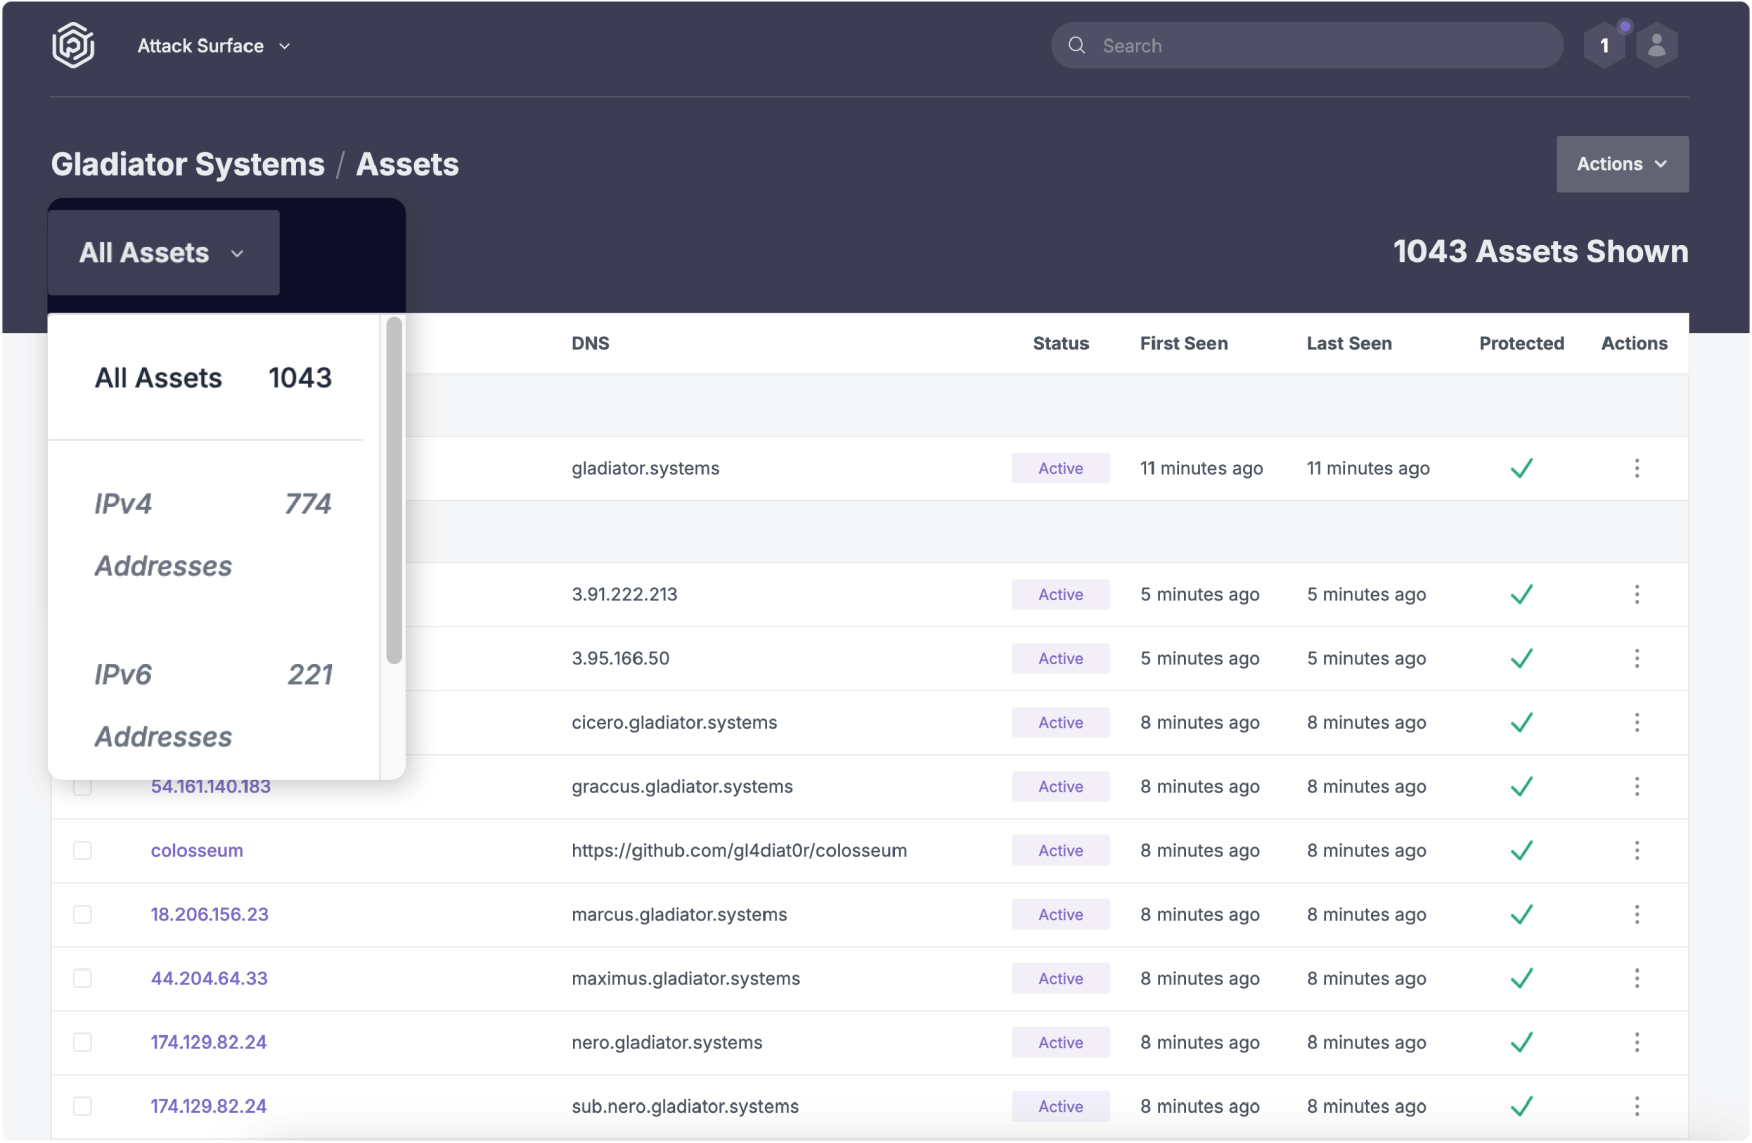This screenshot has height=1143, width=1752.
Task: Collapse the All Assets filter dropdown
Action: coord(164,253)
